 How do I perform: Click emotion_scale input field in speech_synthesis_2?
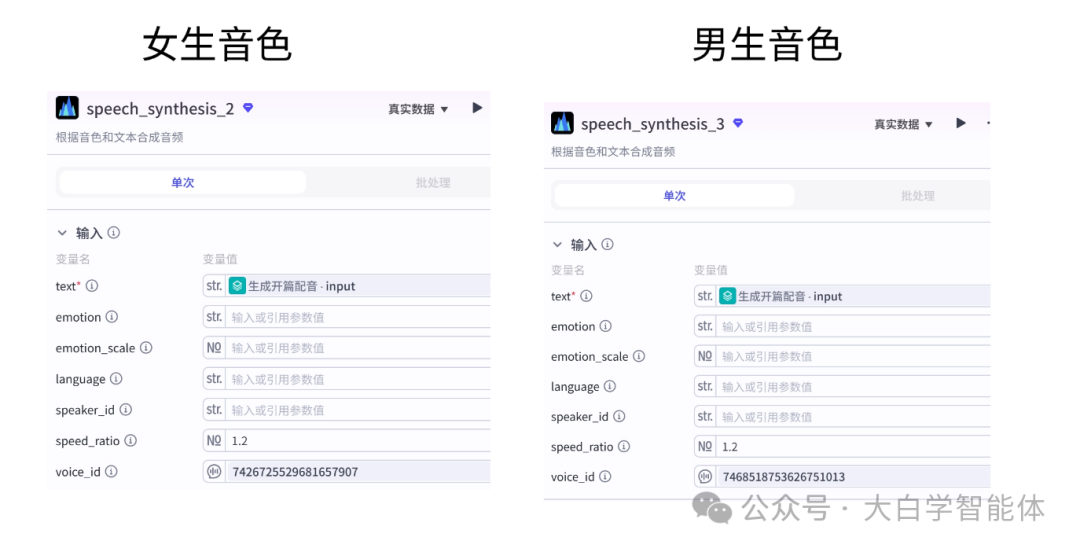(358, 348)
